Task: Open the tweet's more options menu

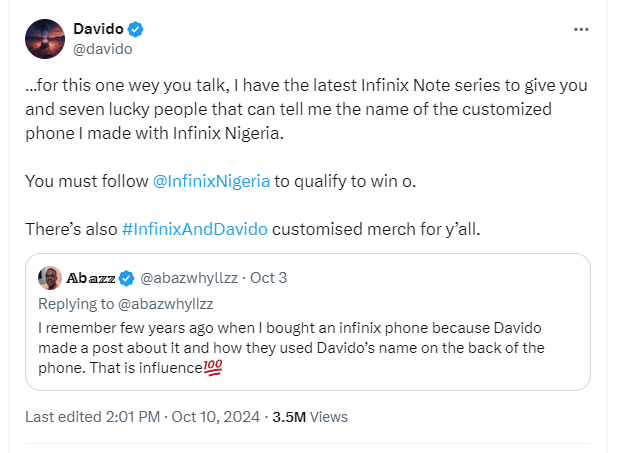Action: click(581, 30)
